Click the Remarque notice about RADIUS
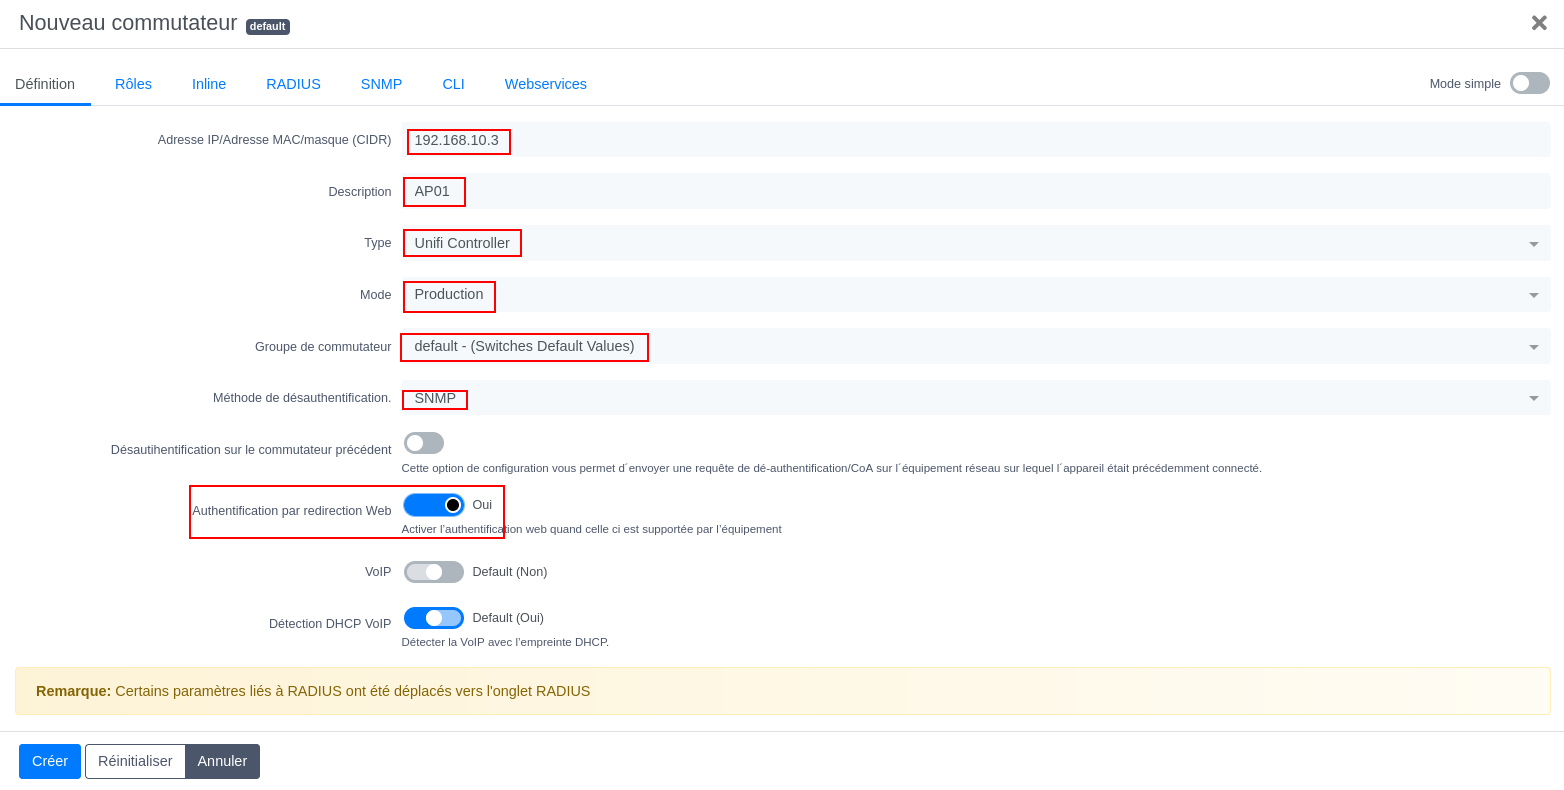1564x790 pixels. click(x=783, y=691)
